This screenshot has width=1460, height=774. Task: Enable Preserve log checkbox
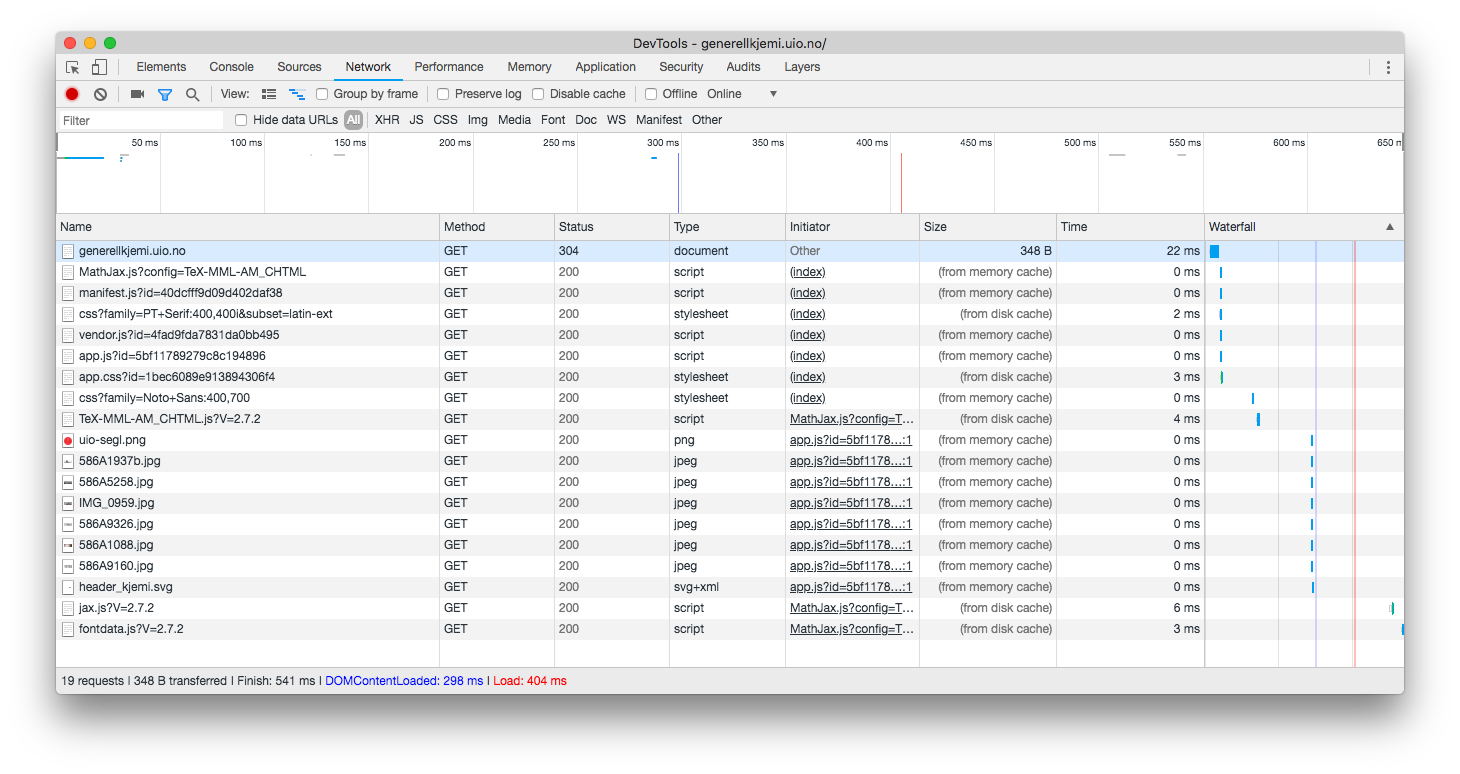click(x=443, y=94)
